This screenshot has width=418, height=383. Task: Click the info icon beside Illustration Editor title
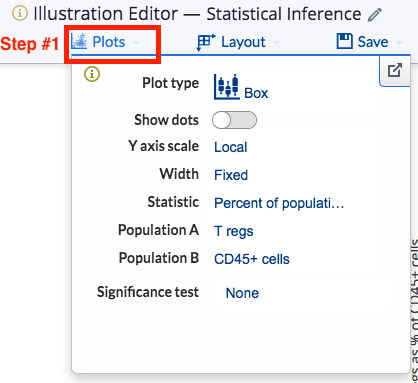click(20, 13)
